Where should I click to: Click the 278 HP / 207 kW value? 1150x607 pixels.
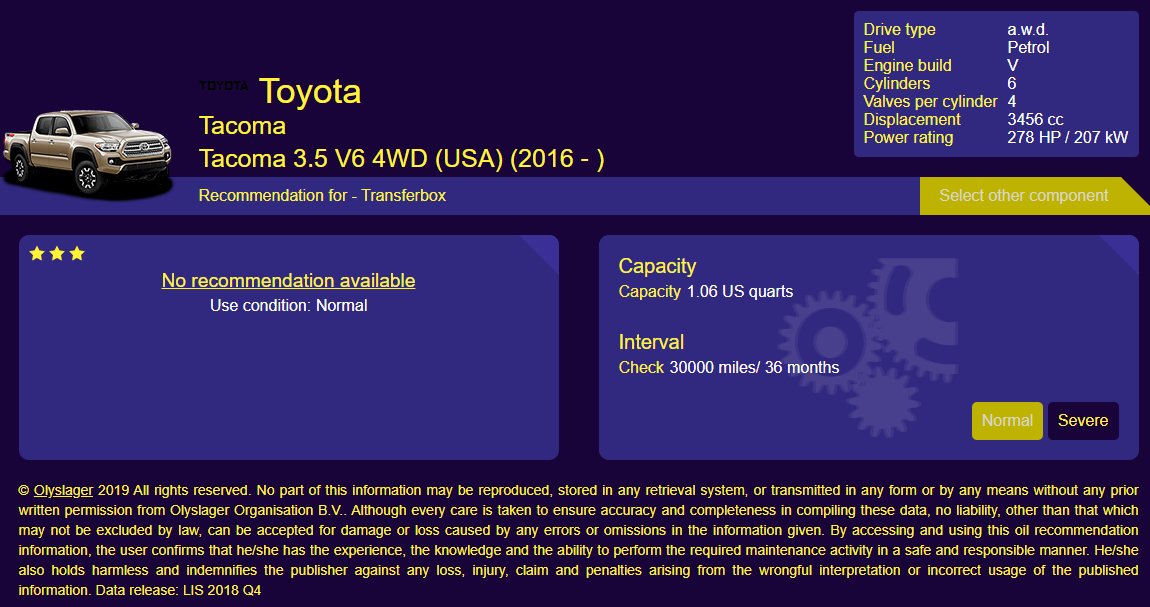[x=1068, y=137]
